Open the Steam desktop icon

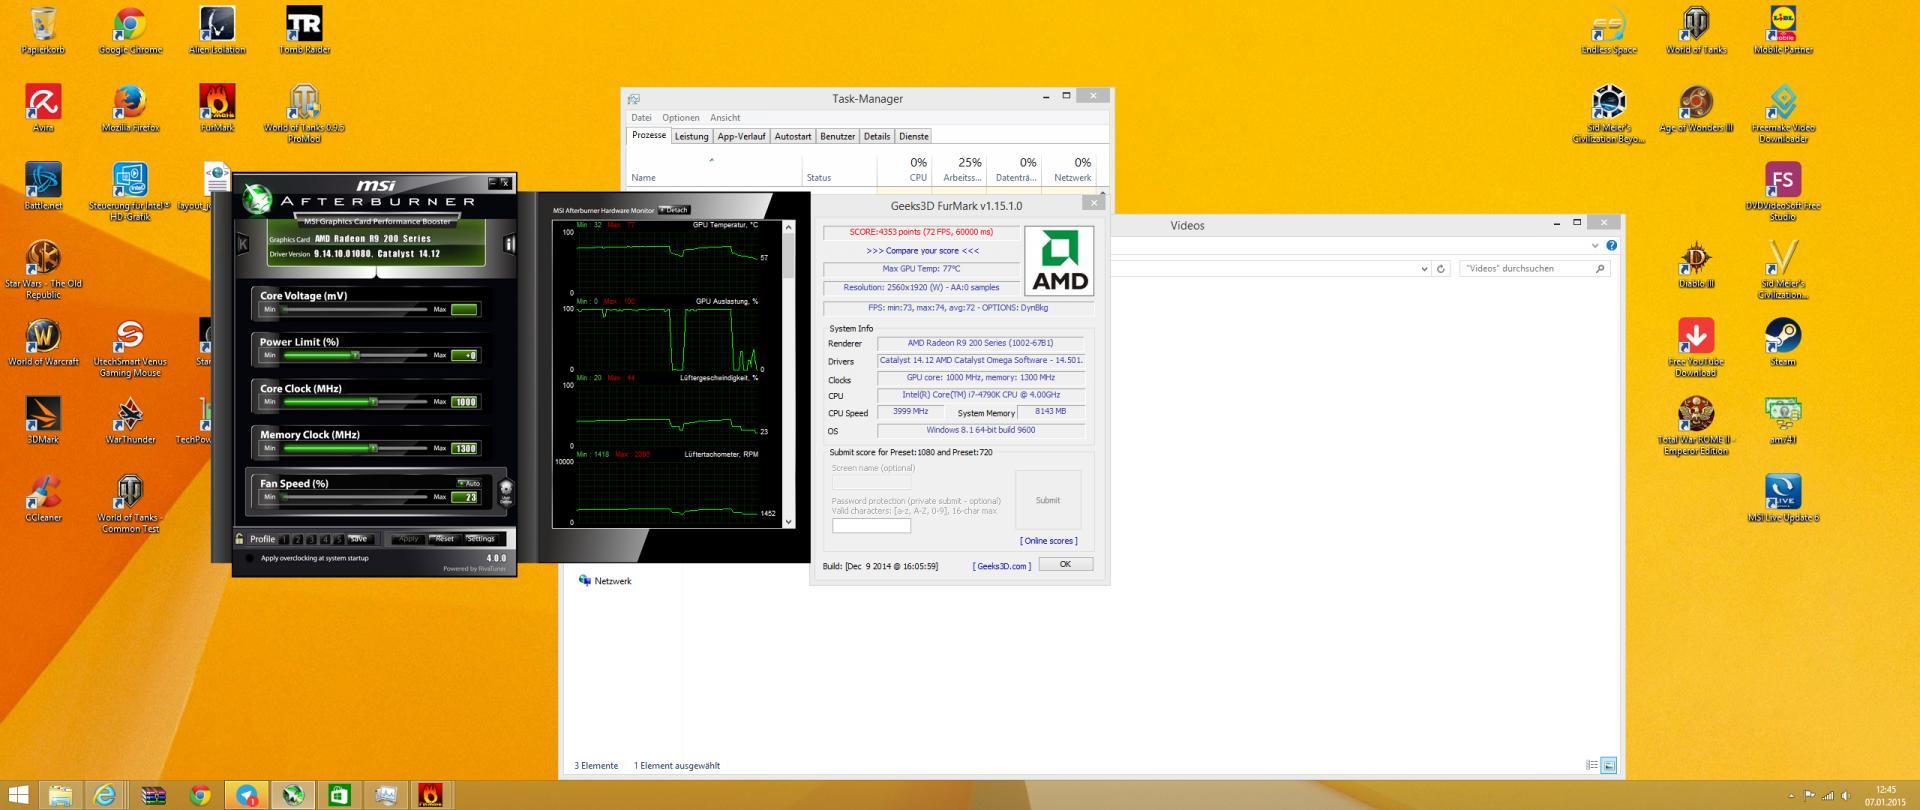(1783, 342)
